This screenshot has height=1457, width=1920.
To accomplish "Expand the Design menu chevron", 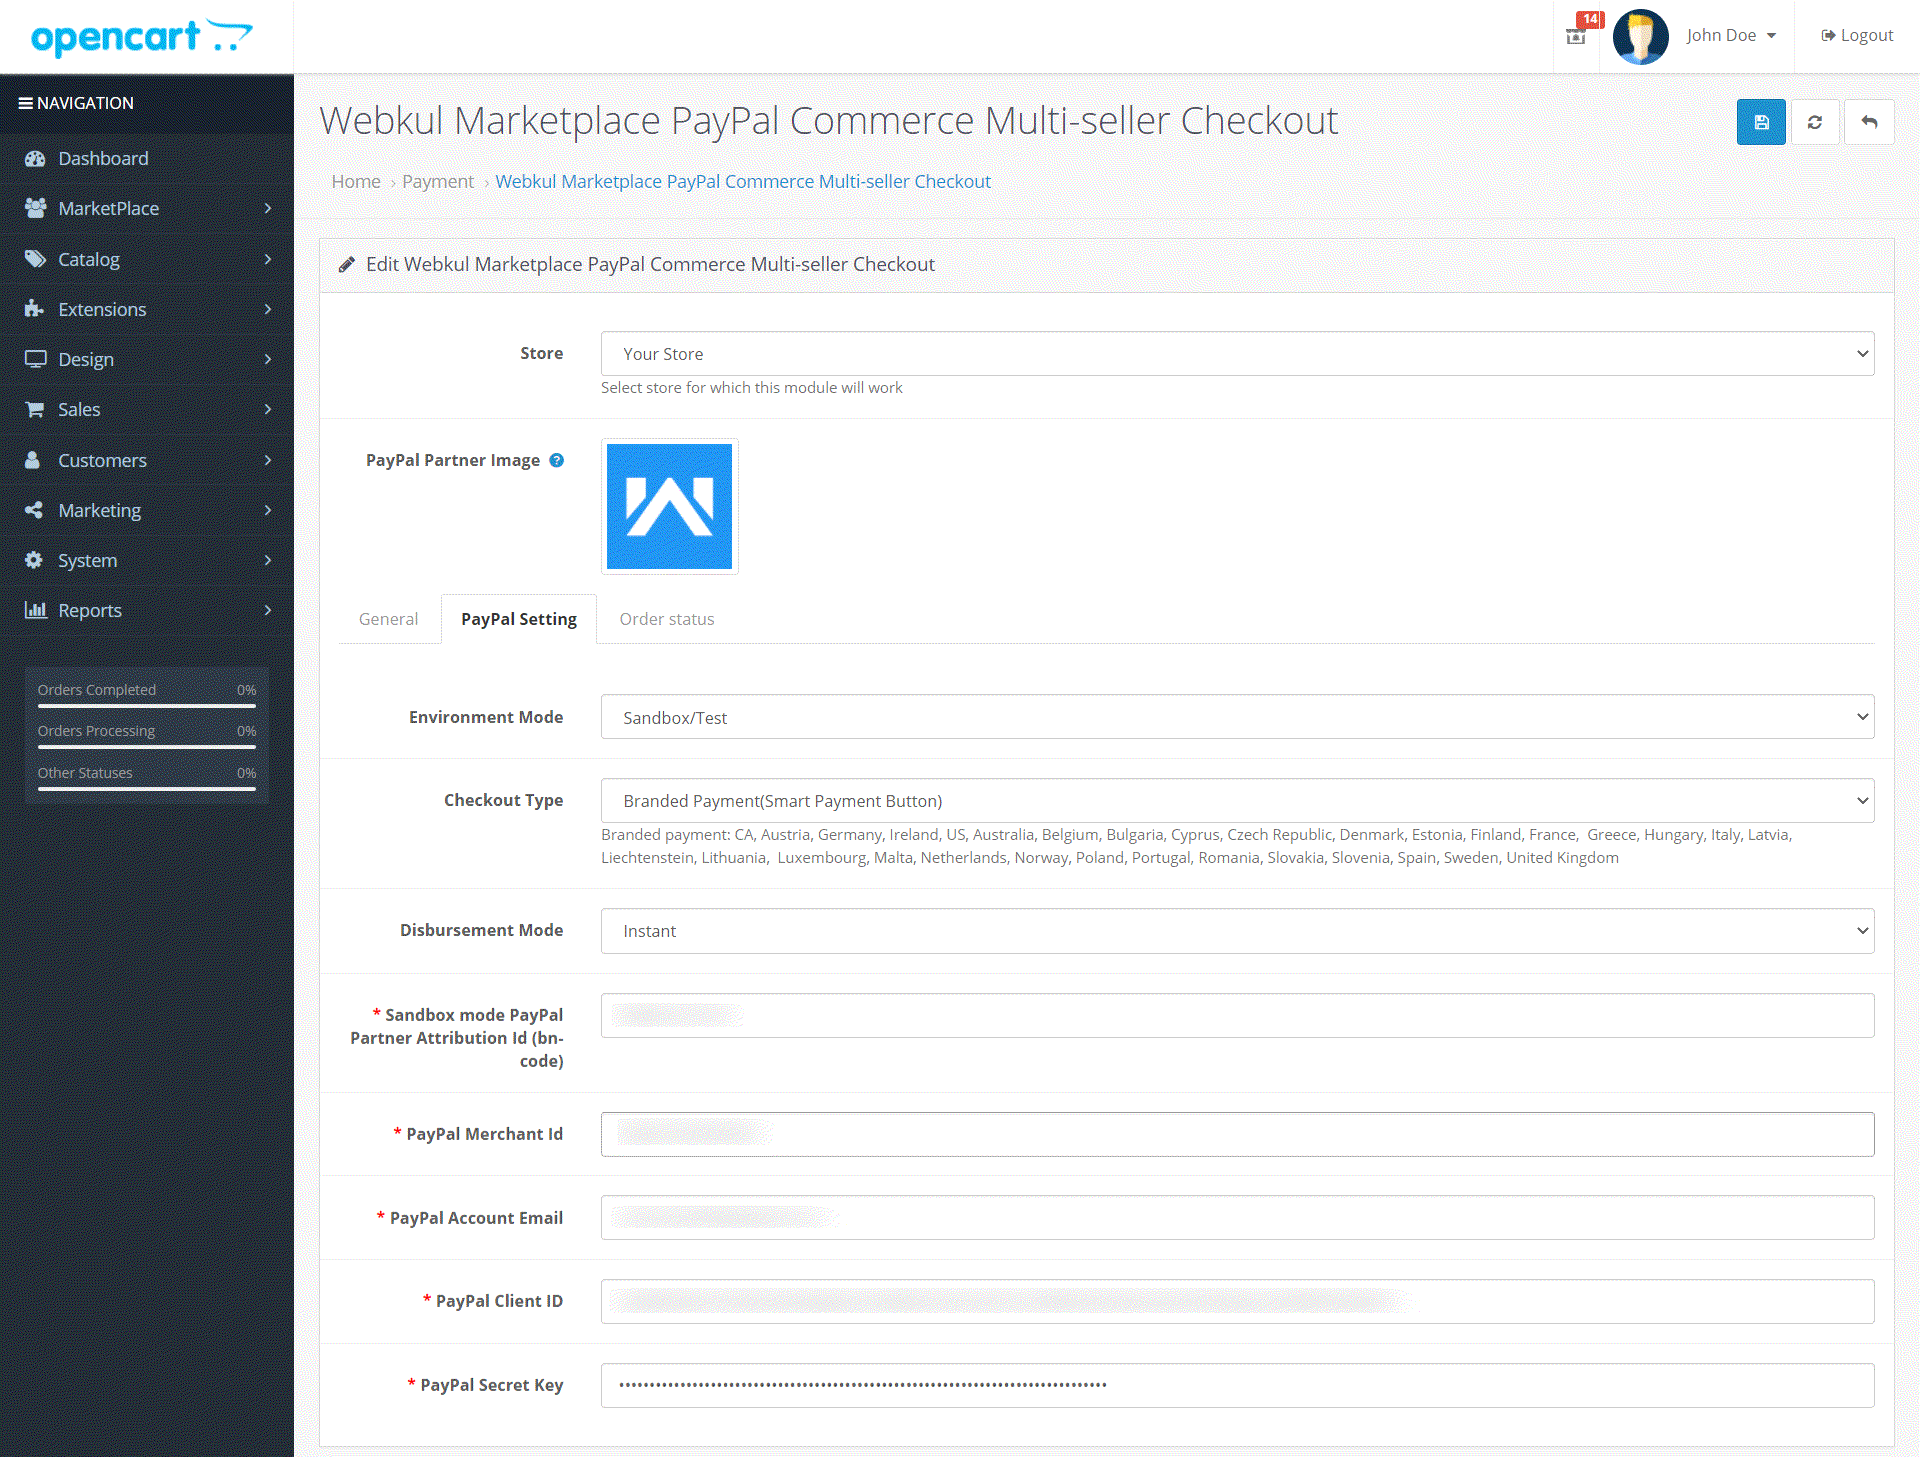I will (268, 359).
